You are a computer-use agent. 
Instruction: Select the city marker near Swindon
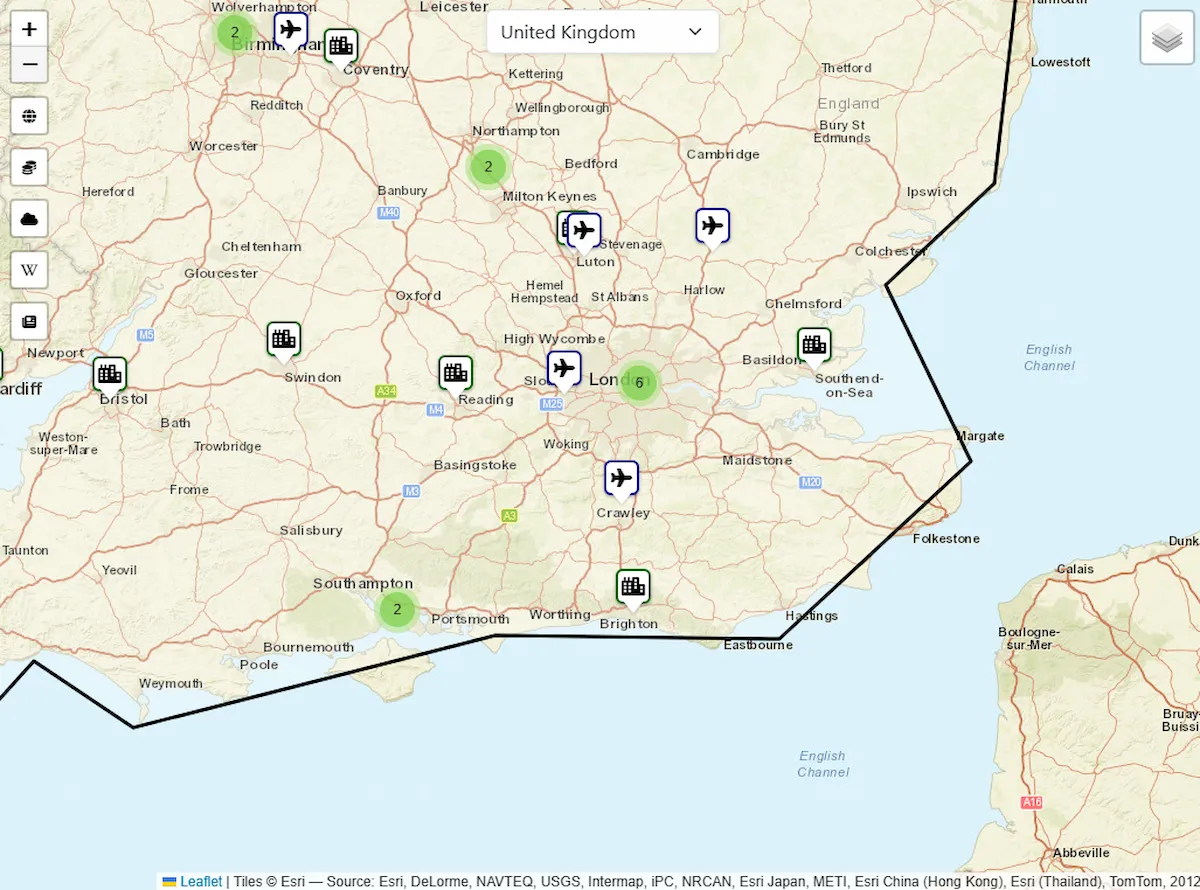point(284,339)
